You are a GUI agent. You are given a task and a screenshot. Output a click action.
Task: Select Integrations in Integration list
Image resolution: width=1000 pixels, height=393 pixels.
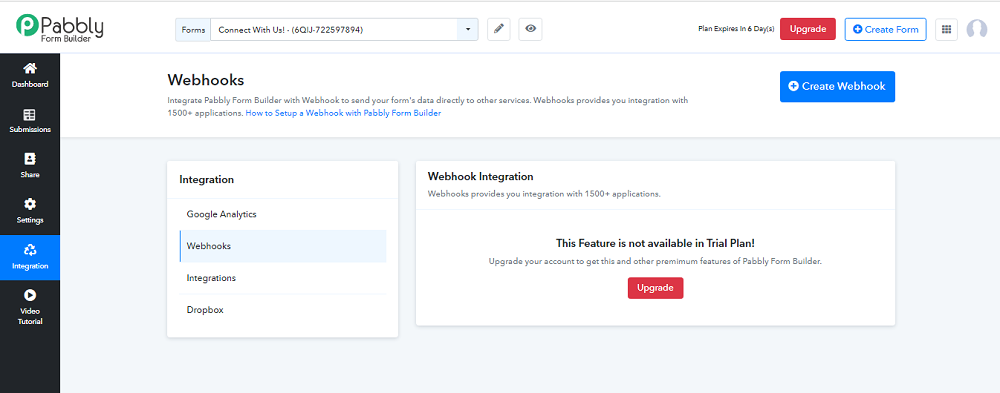click(x=283, y=278)
